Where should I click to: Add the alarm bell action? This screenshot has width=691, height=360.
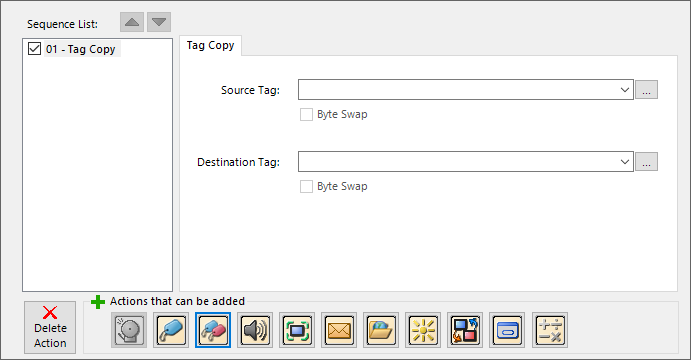click(129, 330)
